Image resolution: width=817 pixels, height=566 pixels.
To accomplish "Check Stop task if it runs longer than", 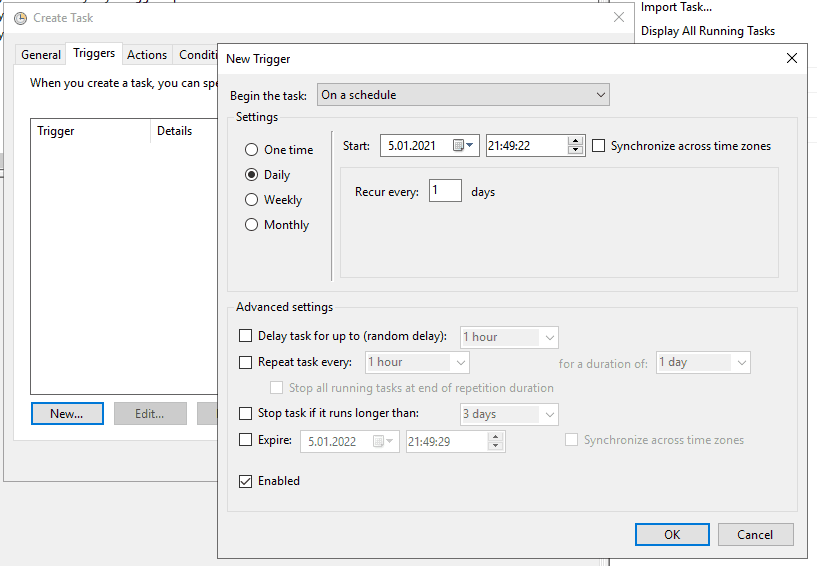I will point(246,414).
